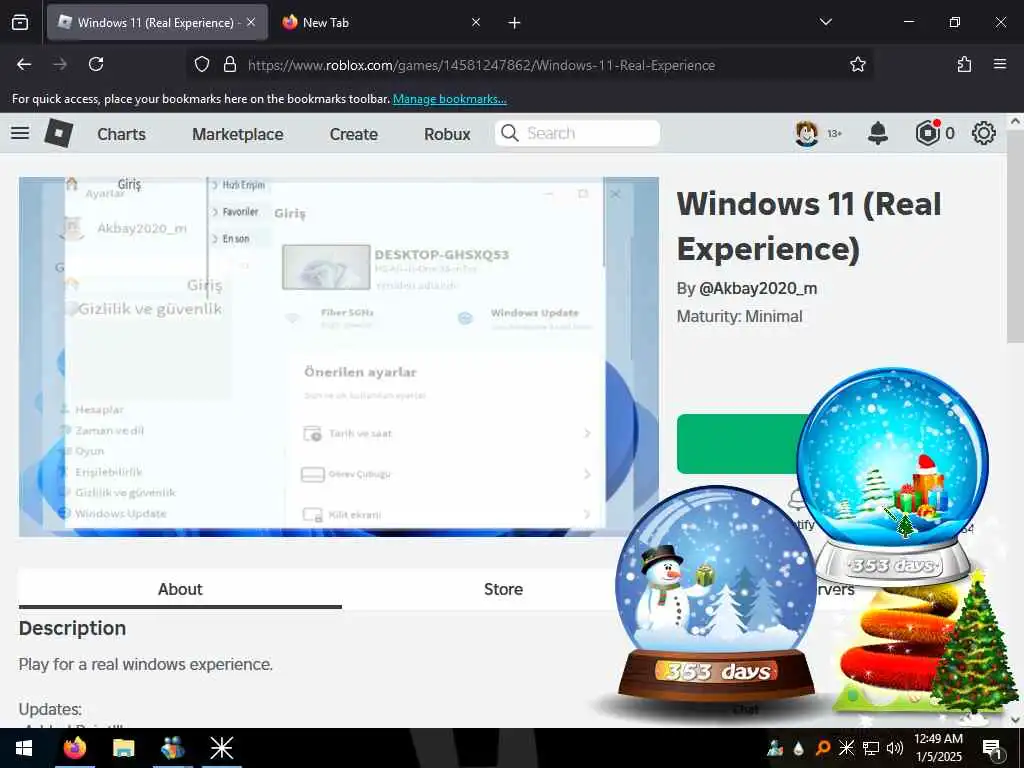Open the volume tray icon

(895, 748)
